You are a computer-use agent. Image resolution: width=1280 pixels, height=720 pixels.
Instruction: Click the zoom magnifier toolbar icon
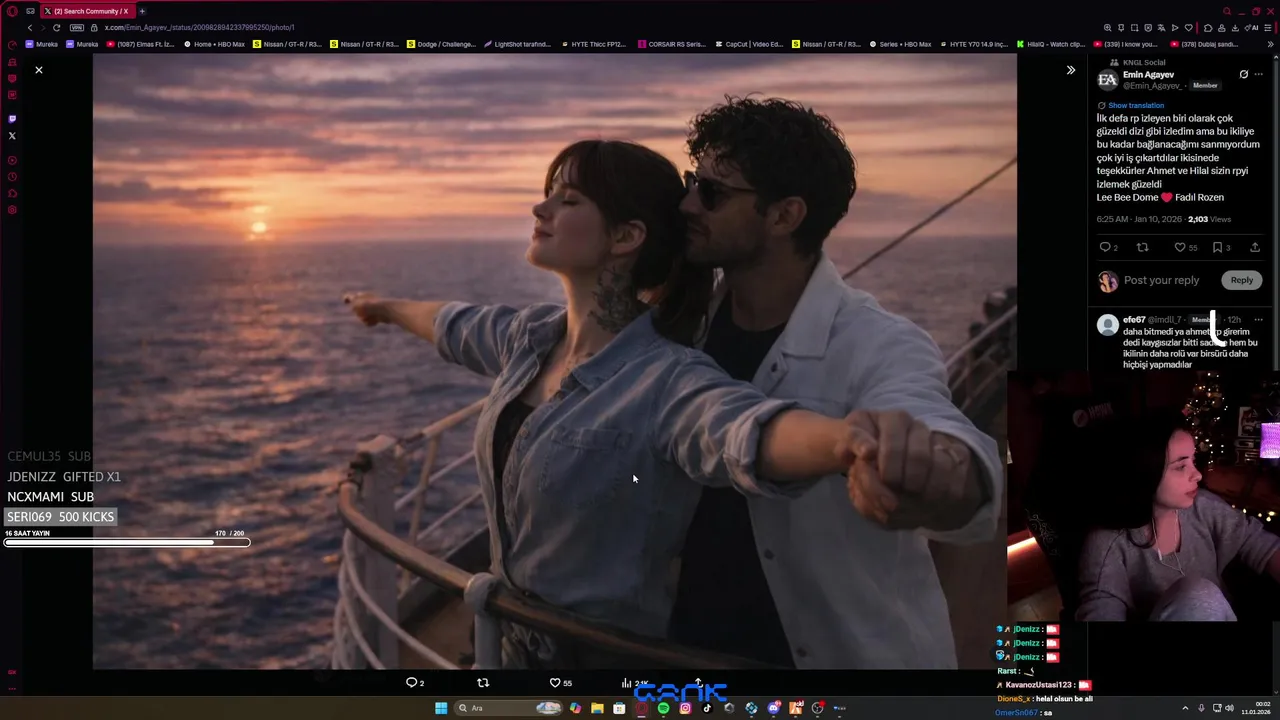1107,28
